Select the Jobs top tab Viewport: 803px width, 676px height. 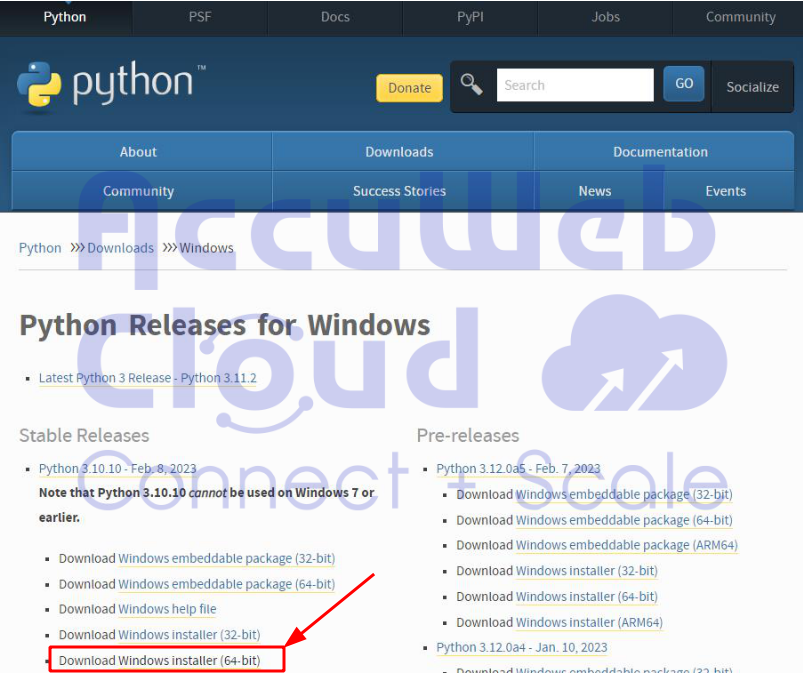pyautogui.click(x=605, y=17)
